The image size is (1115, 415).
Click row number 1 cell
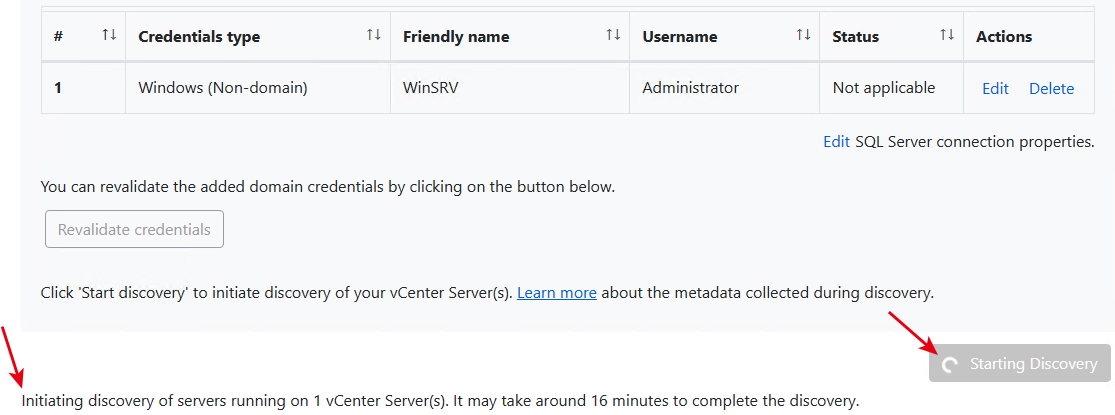[x=59, y=88]
